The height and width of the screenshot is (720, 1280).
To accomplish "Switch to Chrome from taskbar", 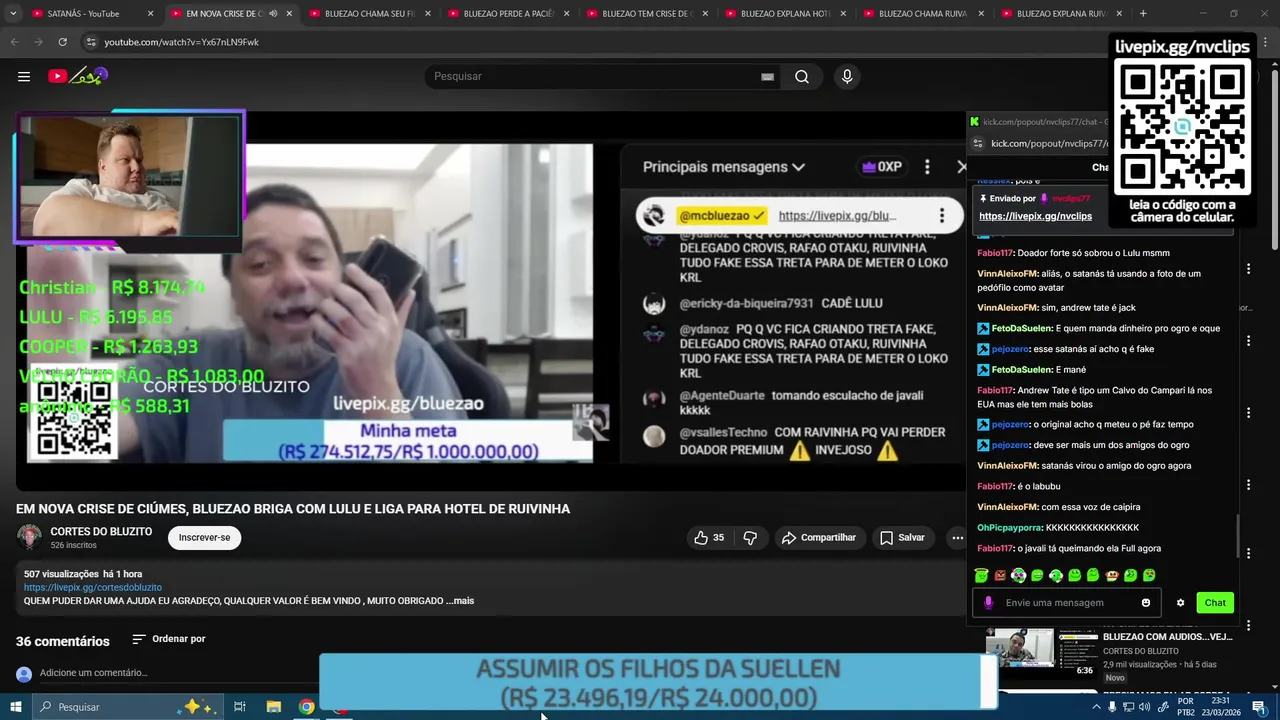I will click(307, 707).
